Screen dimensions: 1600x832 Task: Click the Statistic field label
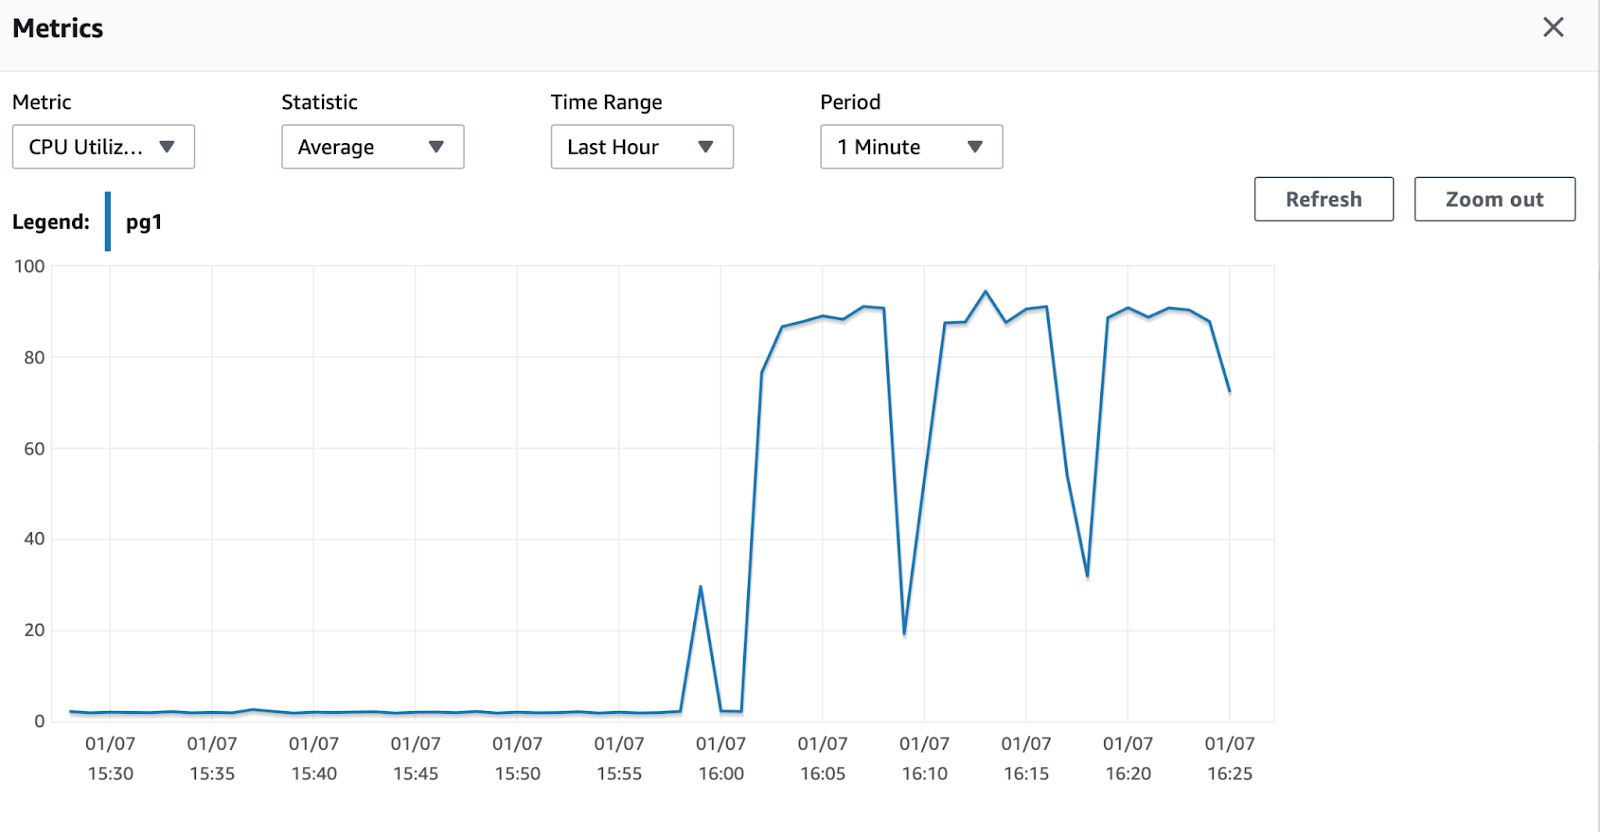[x=319, y=102]
